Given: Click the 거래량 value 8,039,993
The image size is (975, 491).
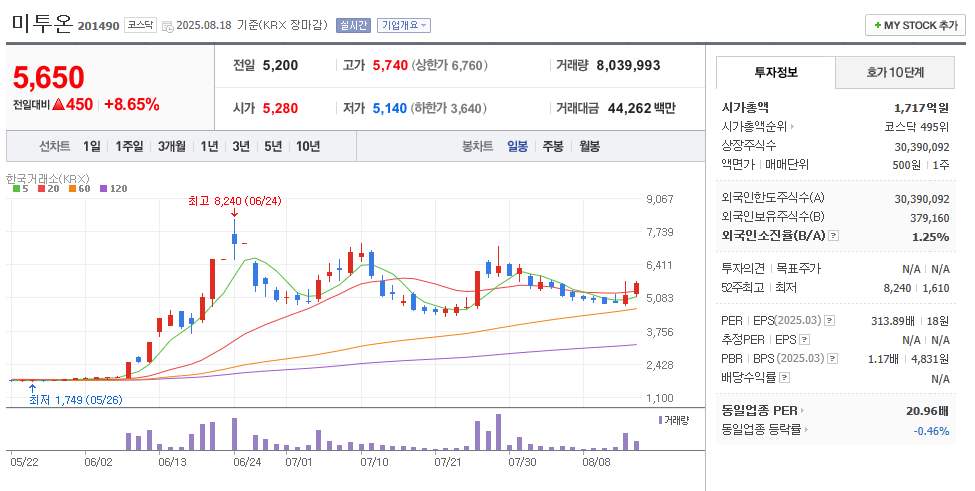Looking at the screenshot, I should [628, 65].
